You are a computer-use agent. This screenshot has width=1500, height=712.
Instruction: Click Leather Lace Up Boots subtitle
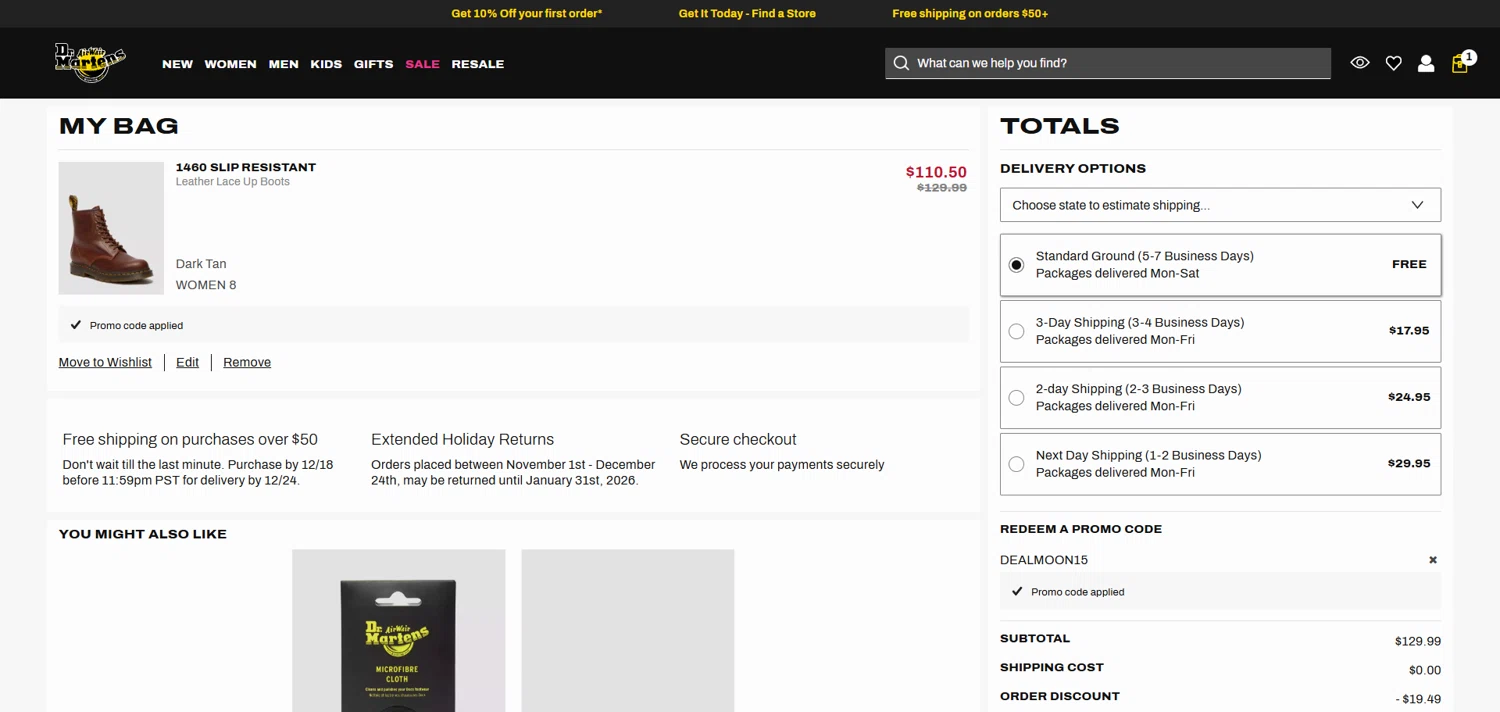[x=233, y=182]
